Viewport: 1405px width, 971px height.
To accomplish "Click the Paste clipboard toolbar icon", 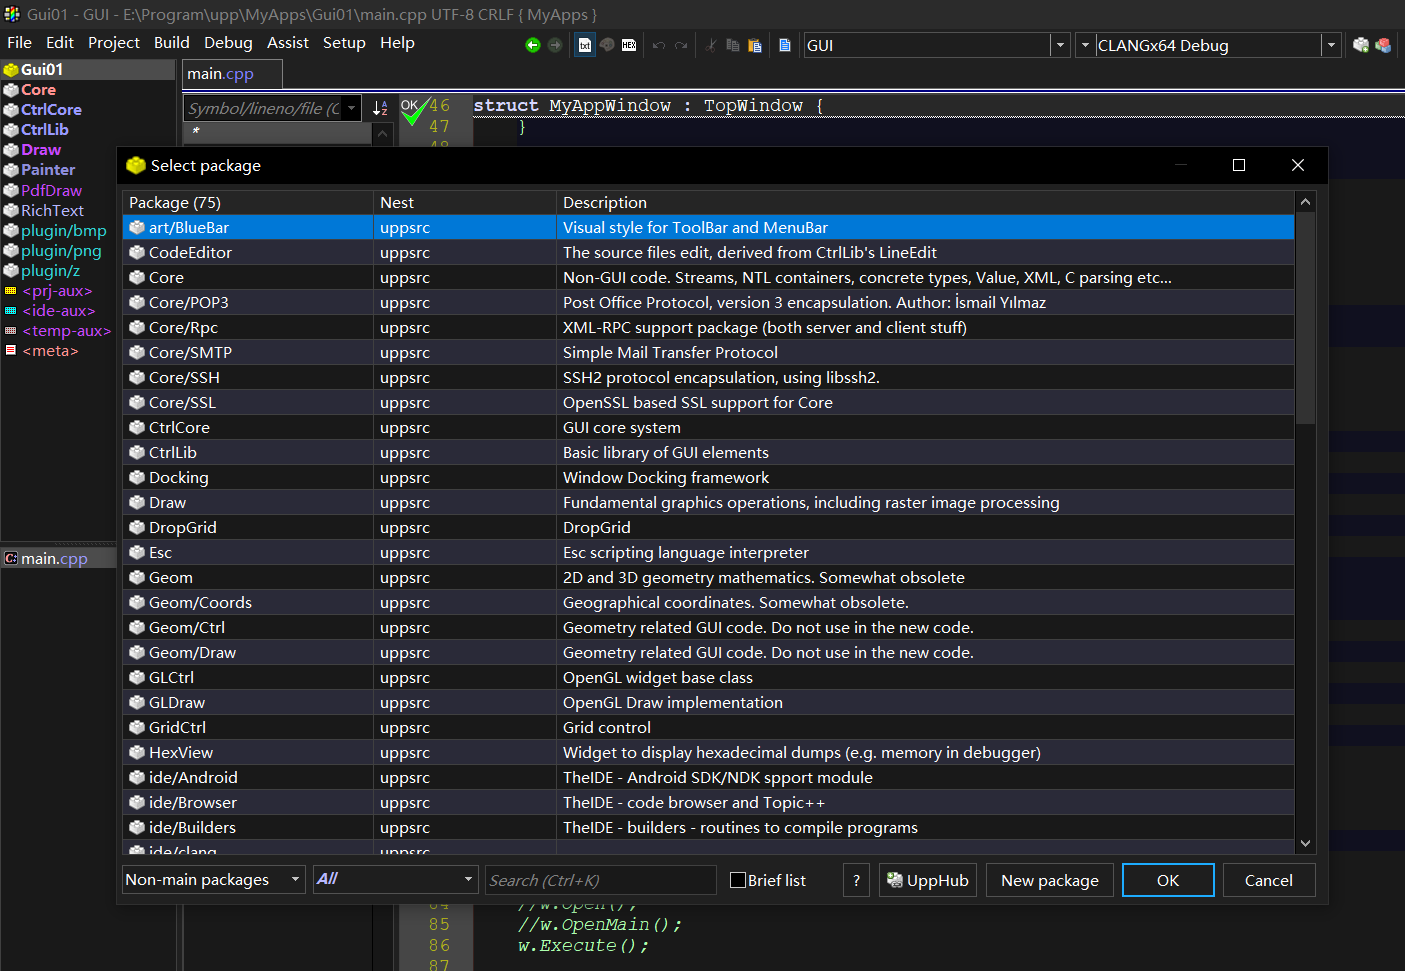I will (755, 45).
